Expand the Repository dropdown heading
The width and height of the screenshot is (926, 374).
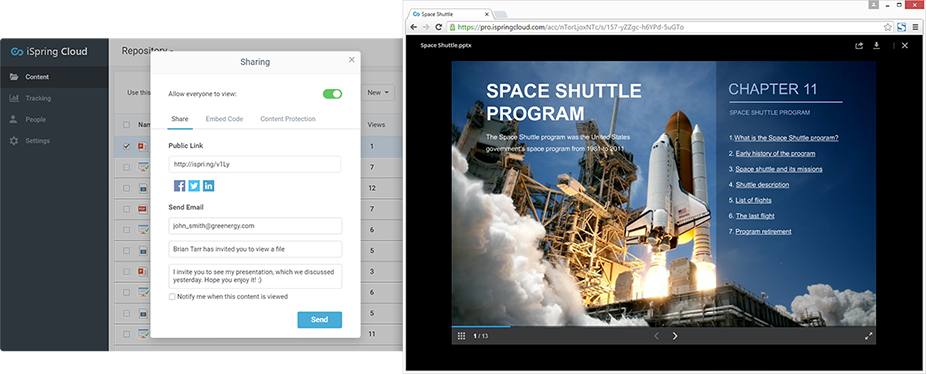148,51
